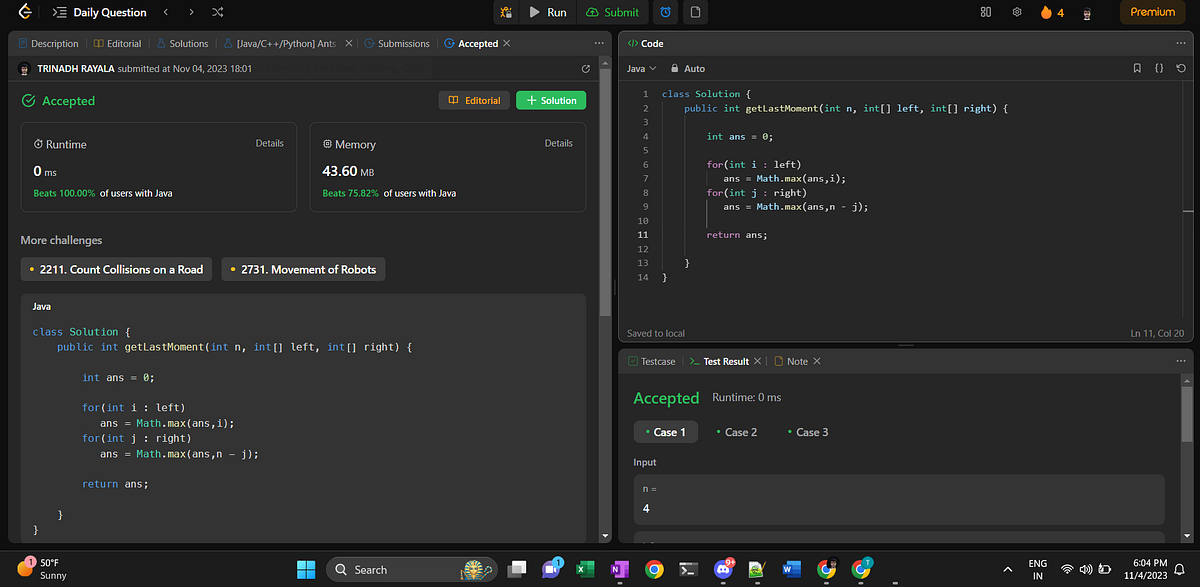The height and width of the screenshot is (587, 1200).
Task: Open the Editorial button in Accepted panel
Action: coord(475,100)
